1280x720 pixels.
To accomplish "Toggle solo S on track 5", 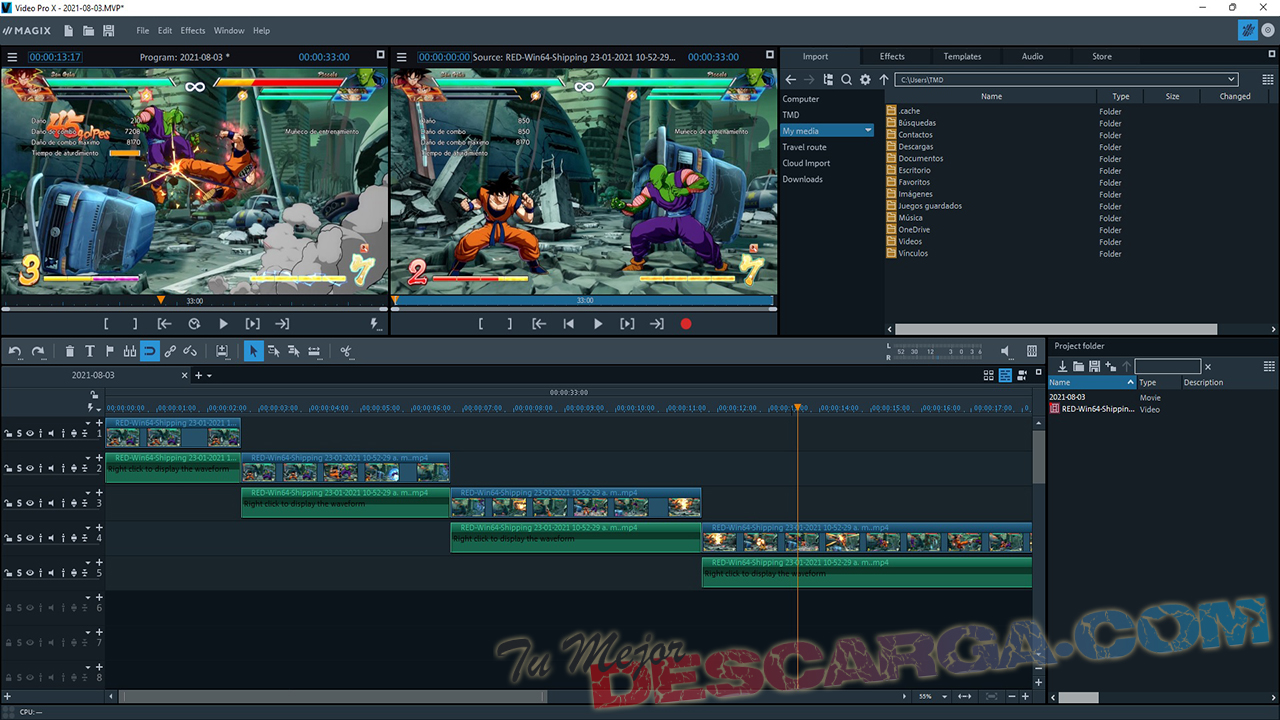I will point(19,573).
